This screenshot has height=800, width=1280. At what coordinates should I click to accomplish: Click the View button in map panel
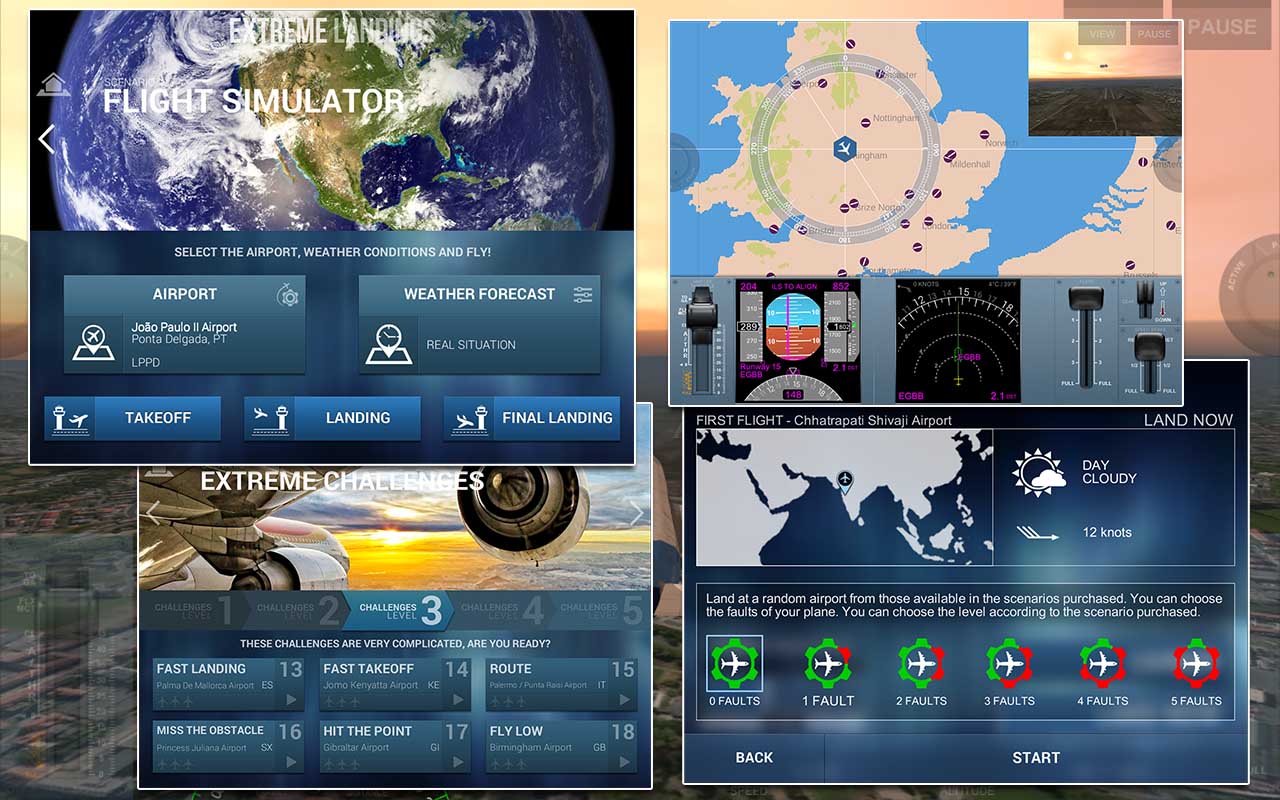1102,33
